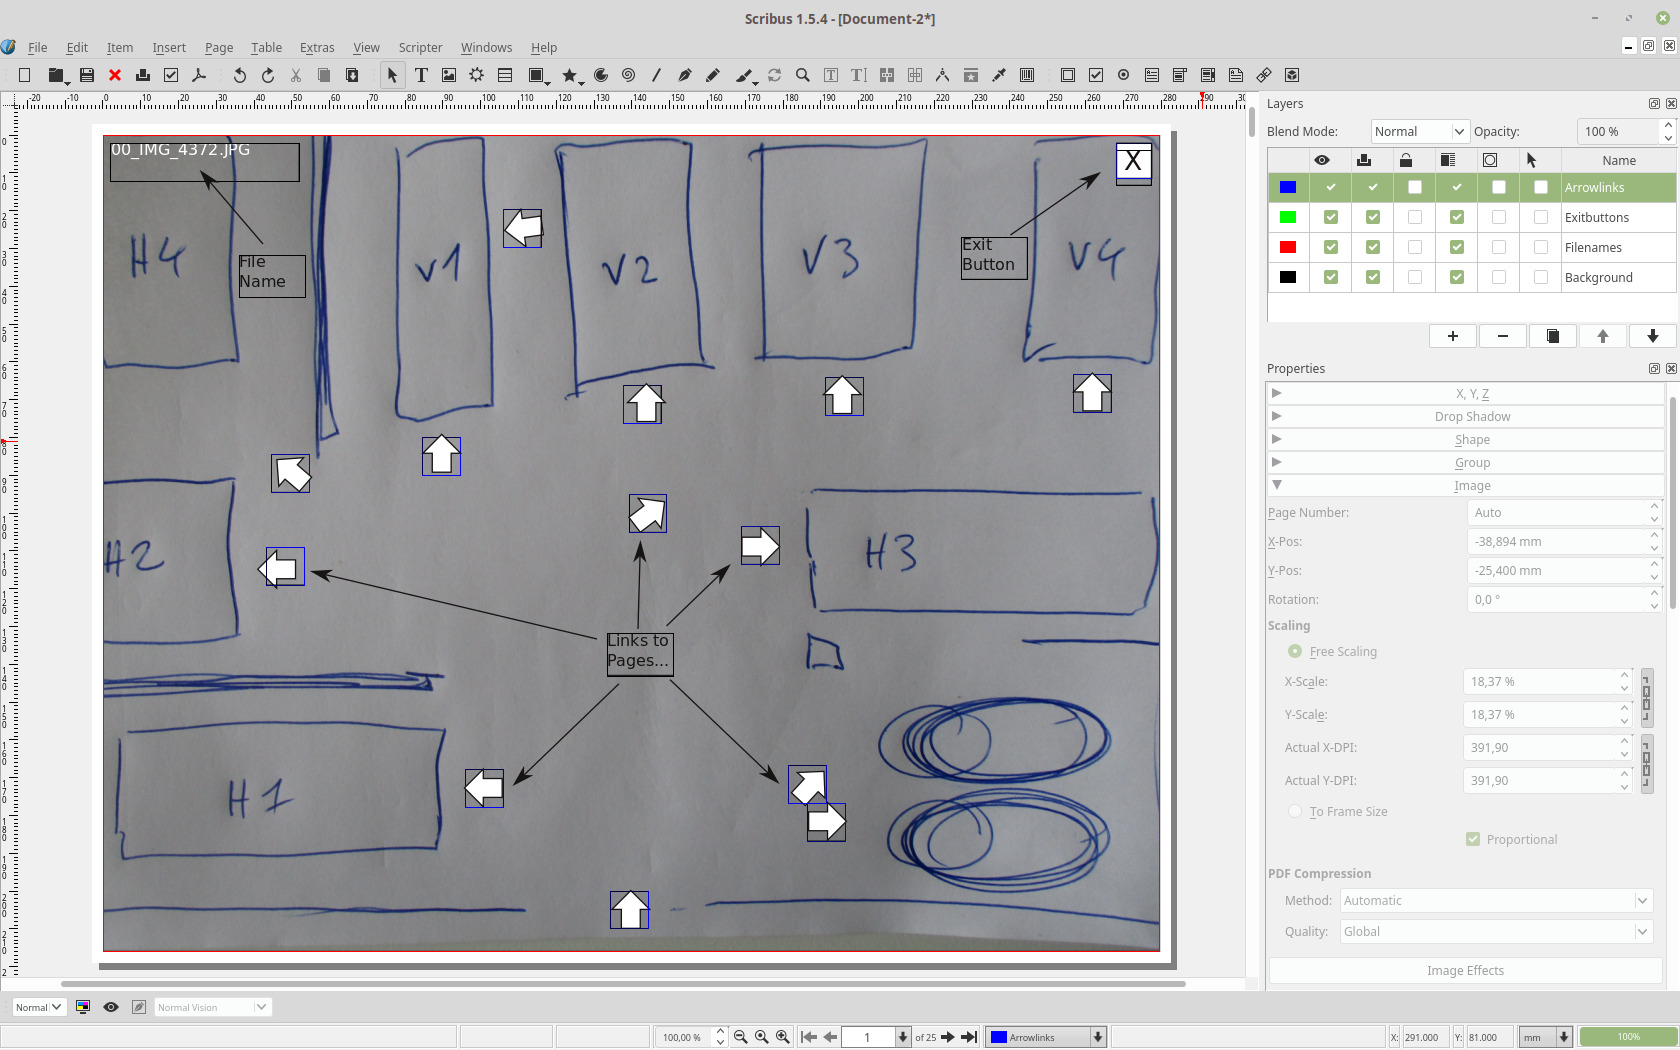Click the blue Arrowlinks layer color swatch

[x=1288, y=187]
